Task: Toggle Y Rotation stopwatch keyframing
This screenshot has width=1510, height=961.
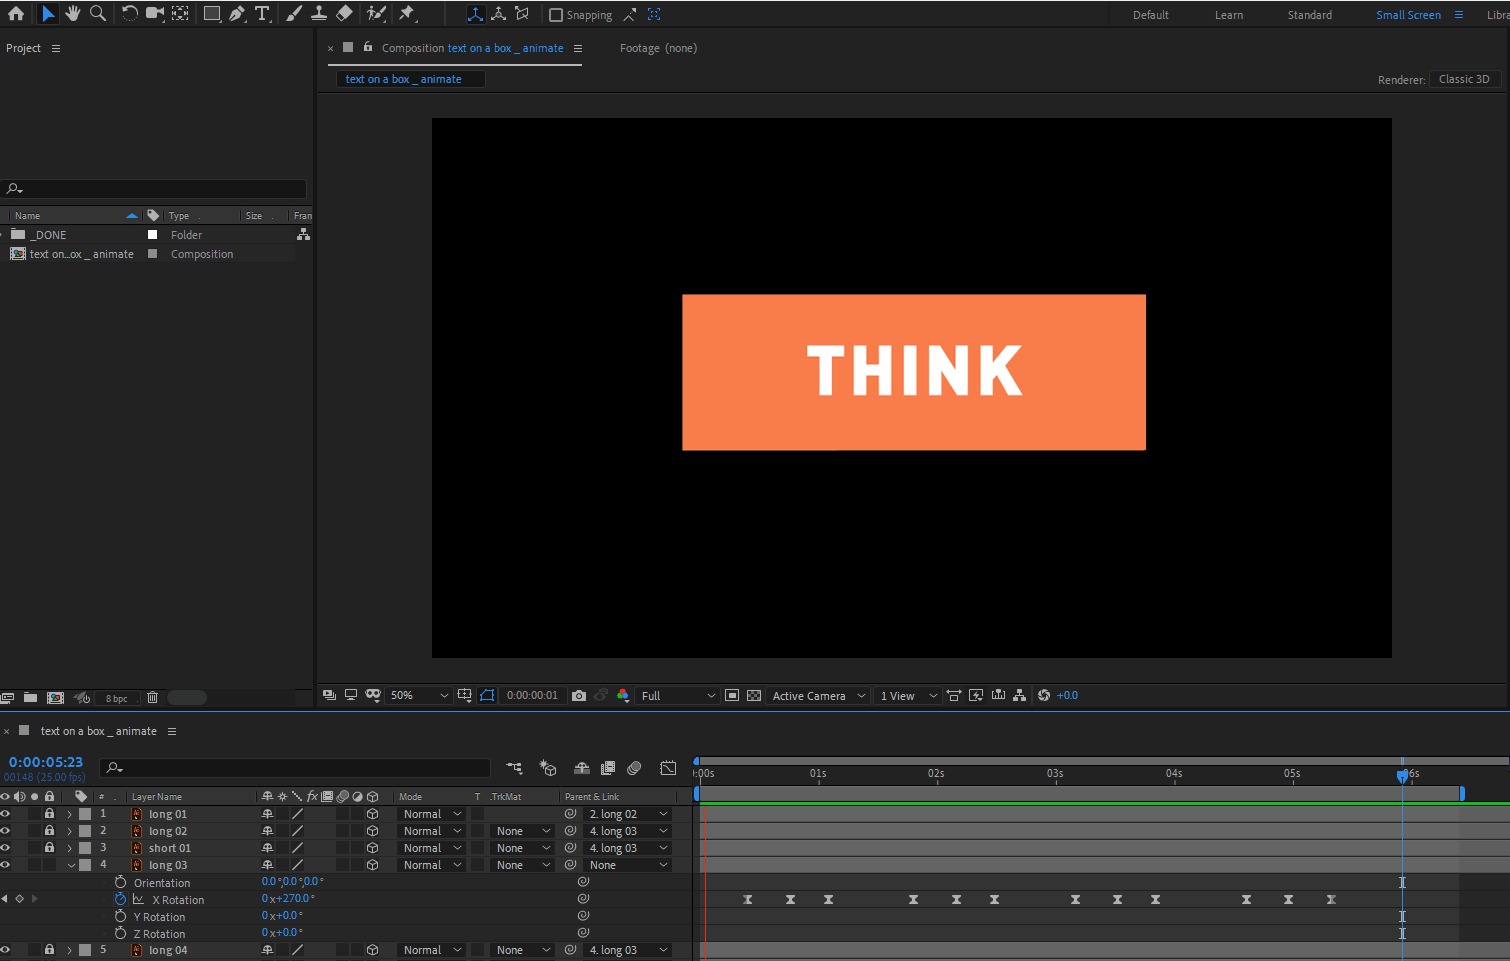Action: click(x=120, y=916)
